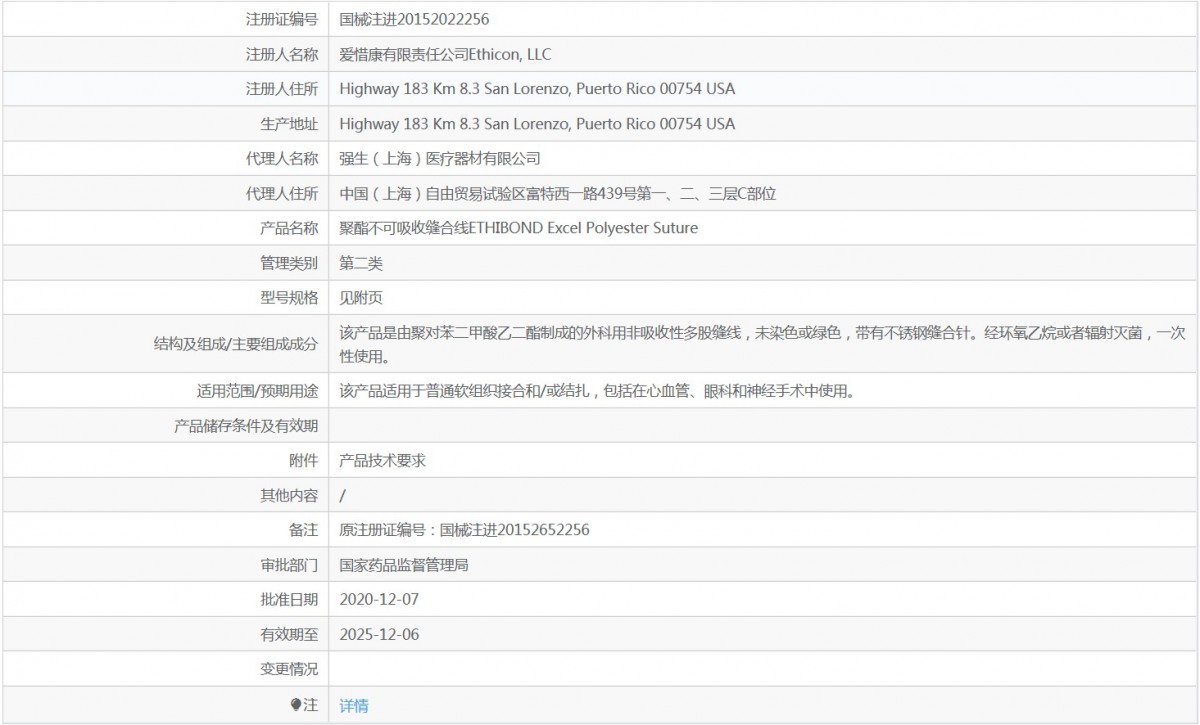The width and height of the screenshot is (1200, 725).
Task: Click the 管理类别 label
Action: pyautogui.click(x=289, y=263)
